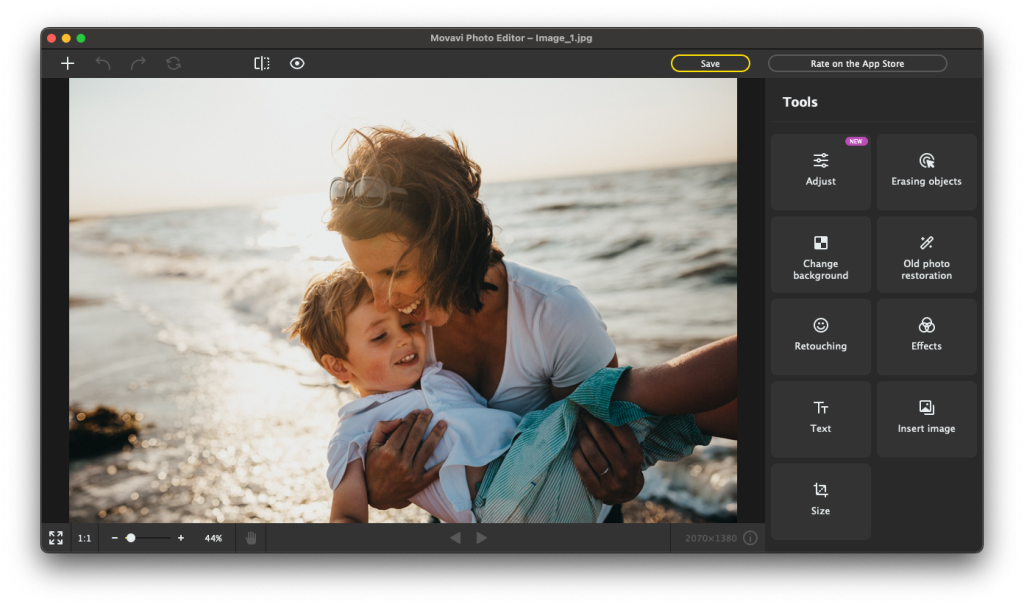Undo the last edit
1024x607 pixels.
[102, 63]
